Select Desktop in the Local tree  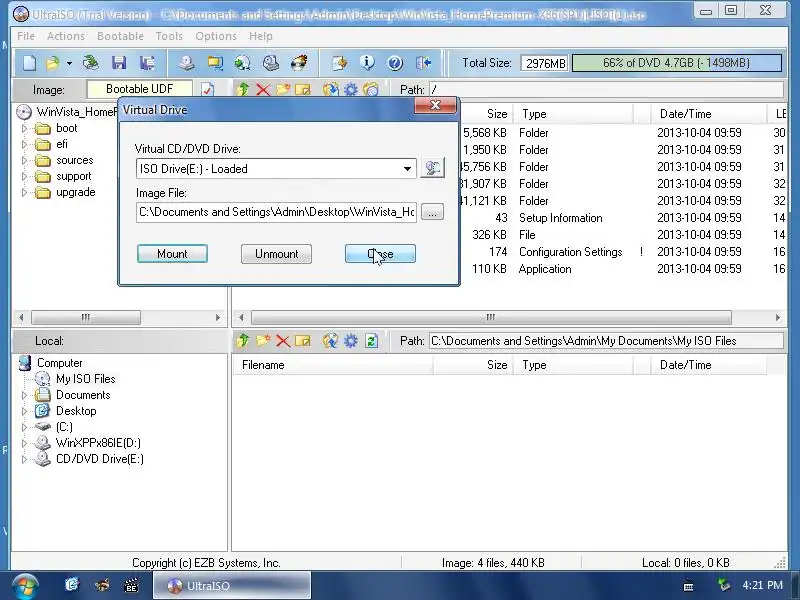click(x=76, y=411)
